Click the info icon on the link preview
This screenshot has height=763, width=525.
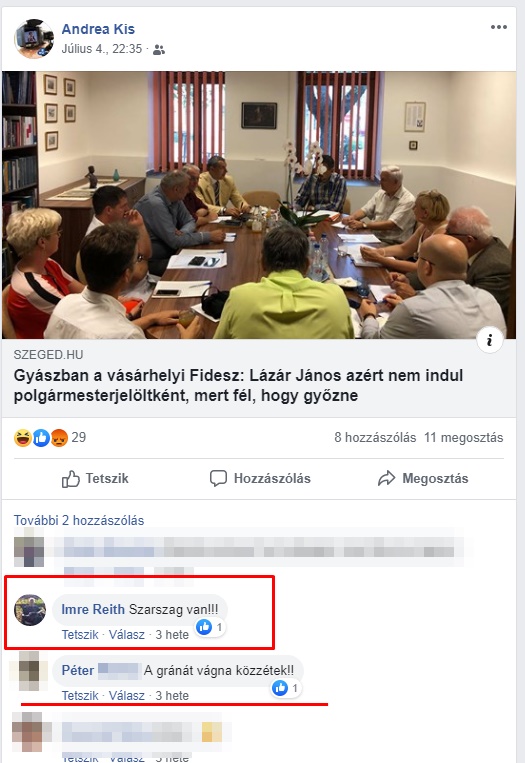click(x=489, y=340)
